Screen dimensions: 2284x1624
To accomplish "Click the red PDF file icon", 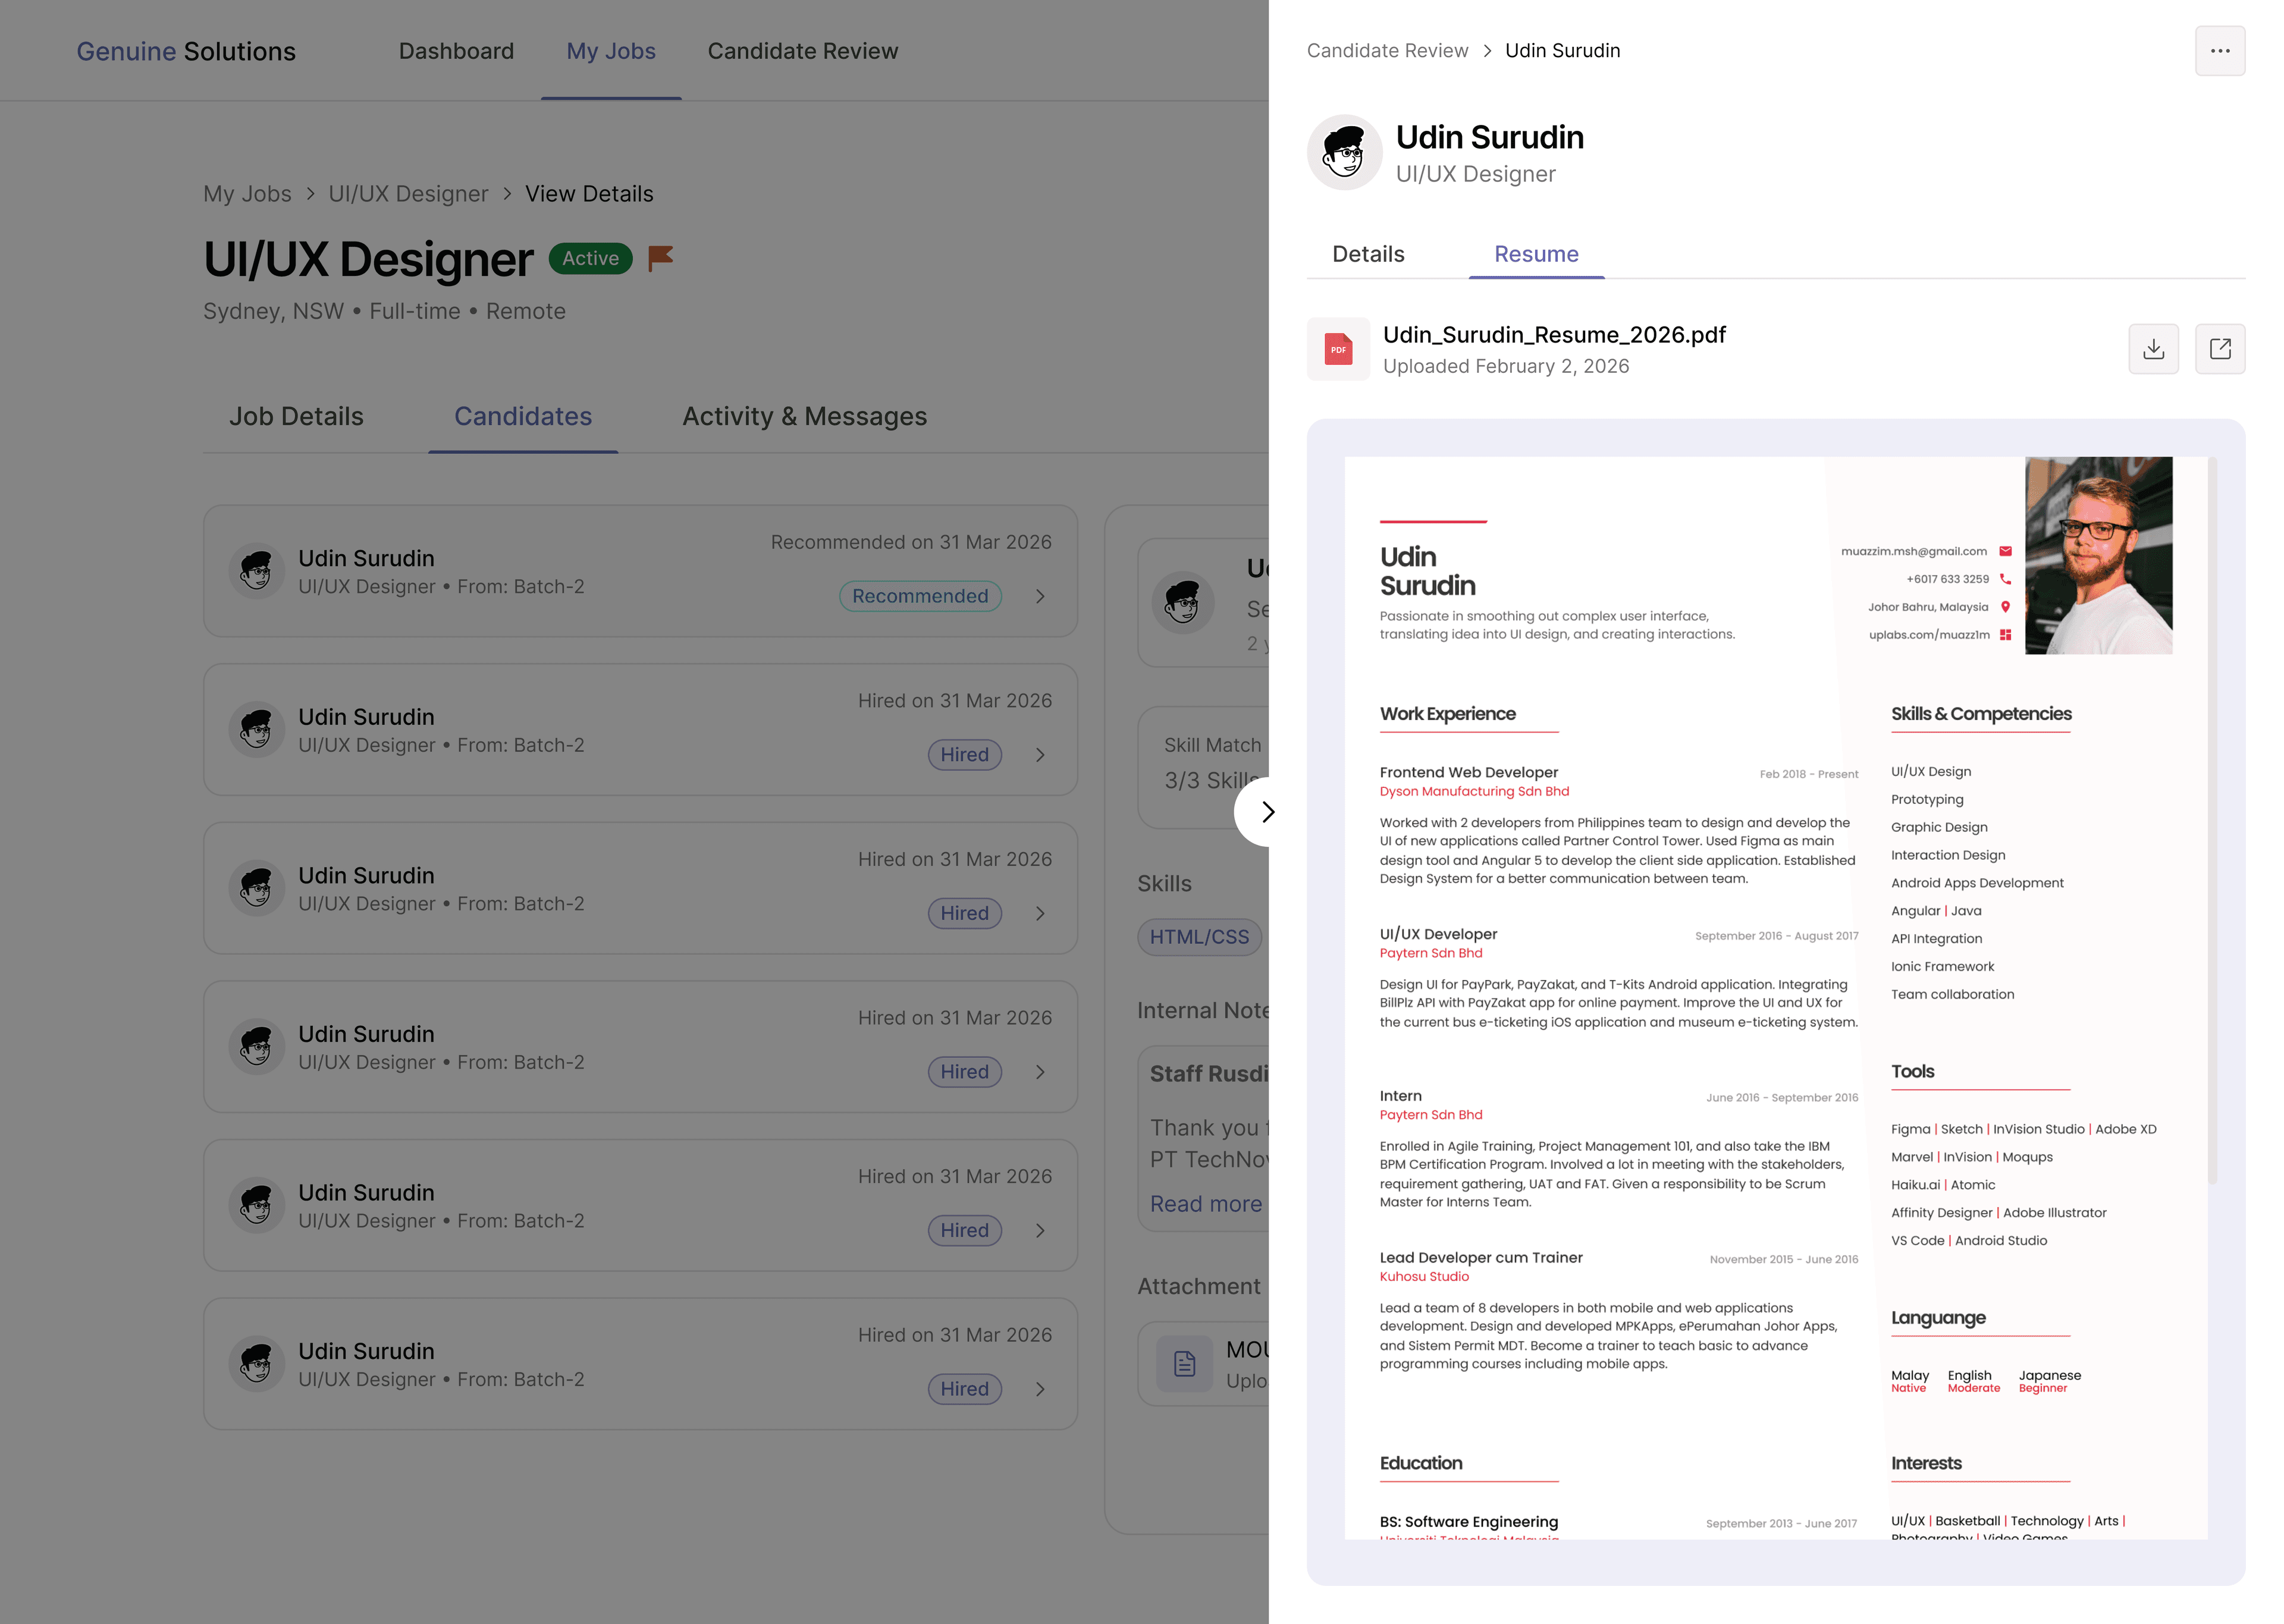I will pos(1338,349).
